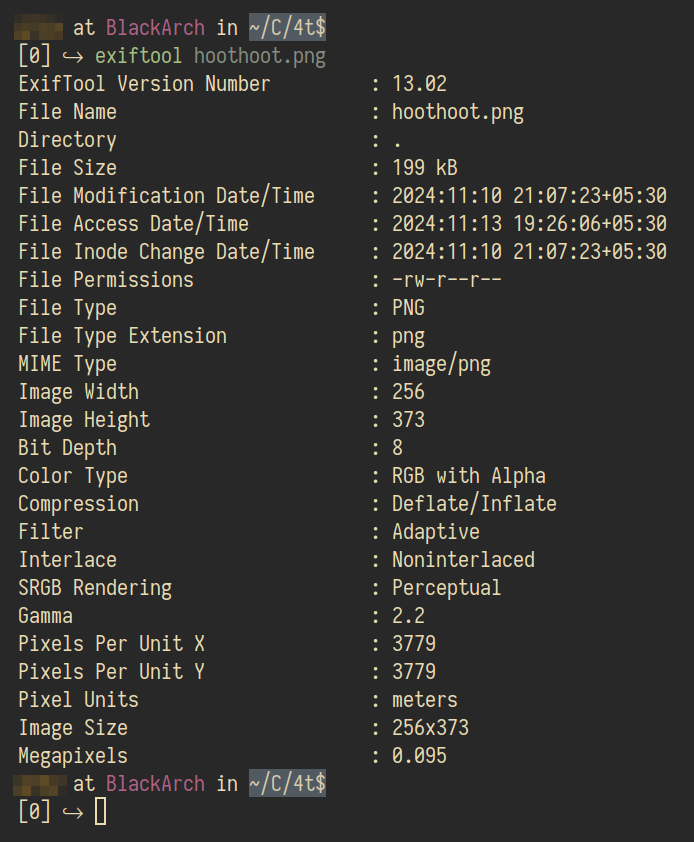Click the exiftool command word

pos(138,56)
